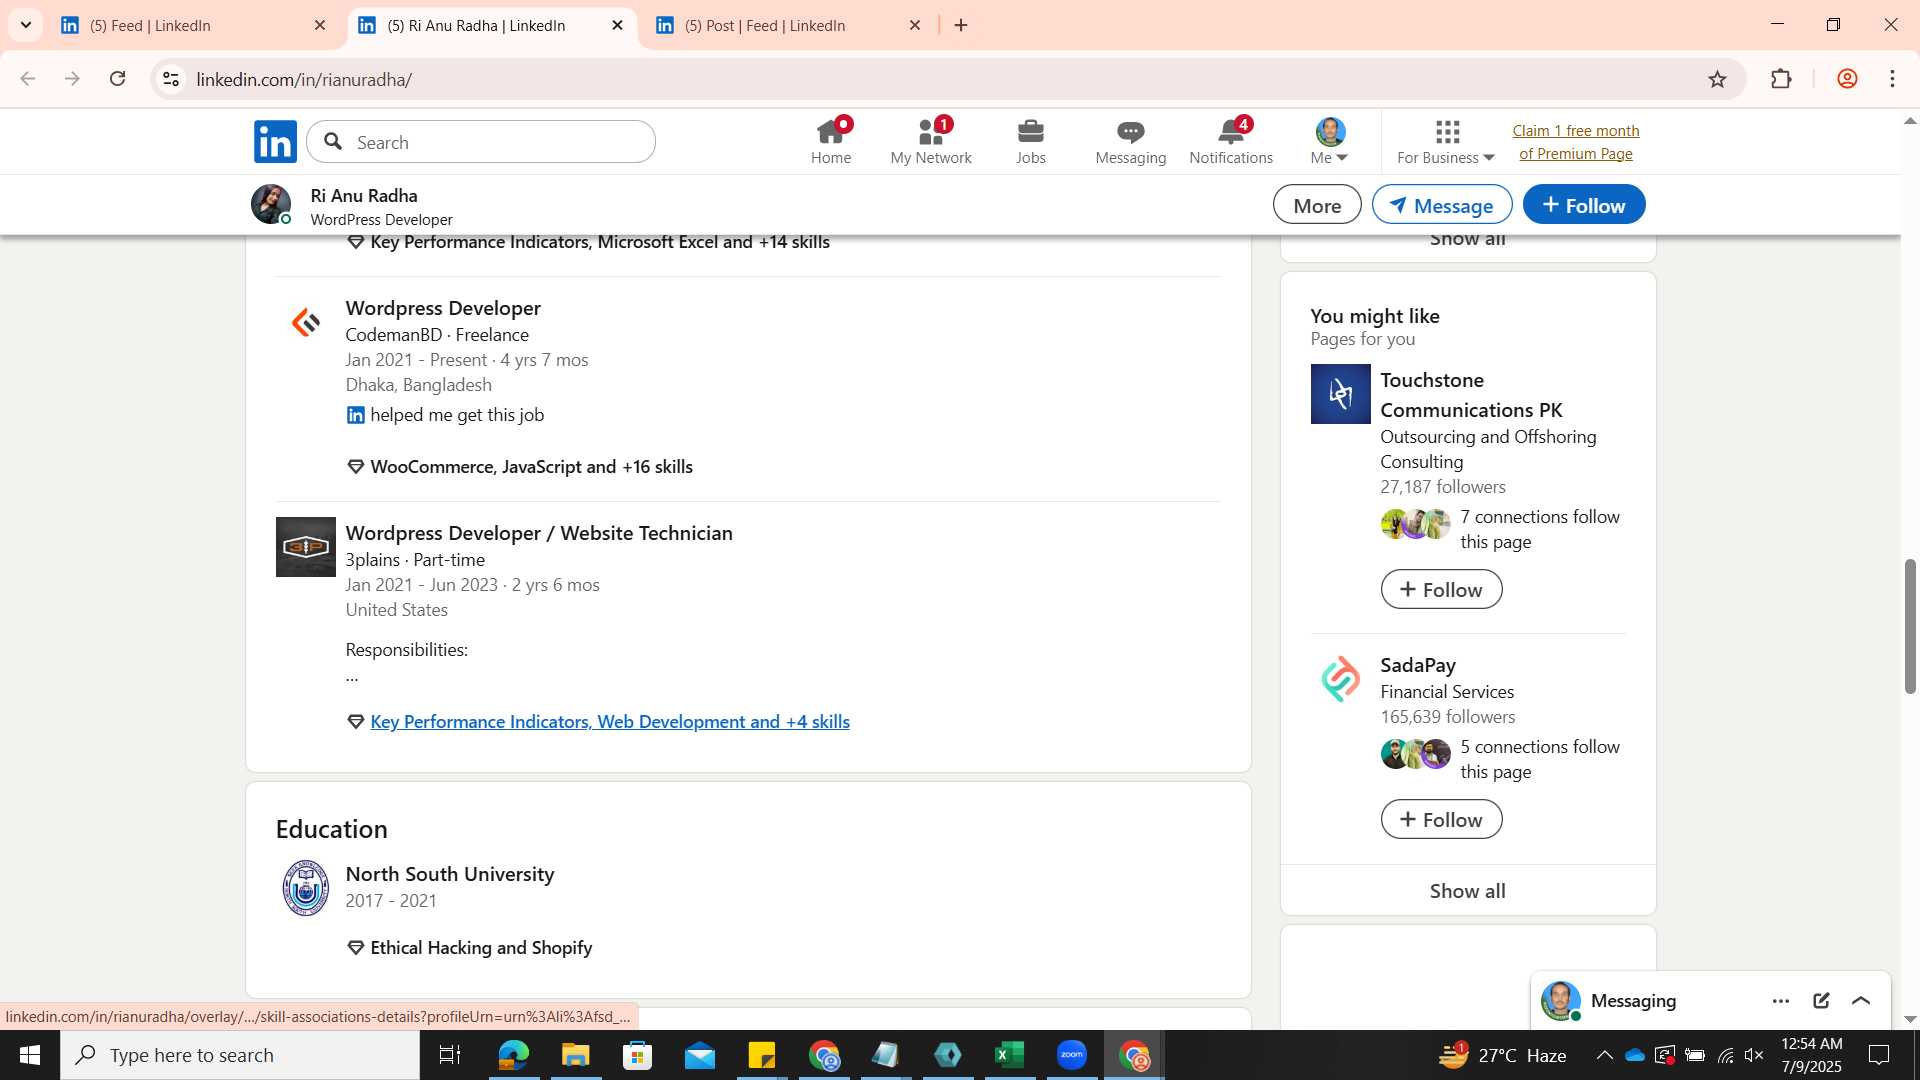This screenshot has width=1920, height=1080.
Task: Show all suggested pages
Action: point(1468,891)
